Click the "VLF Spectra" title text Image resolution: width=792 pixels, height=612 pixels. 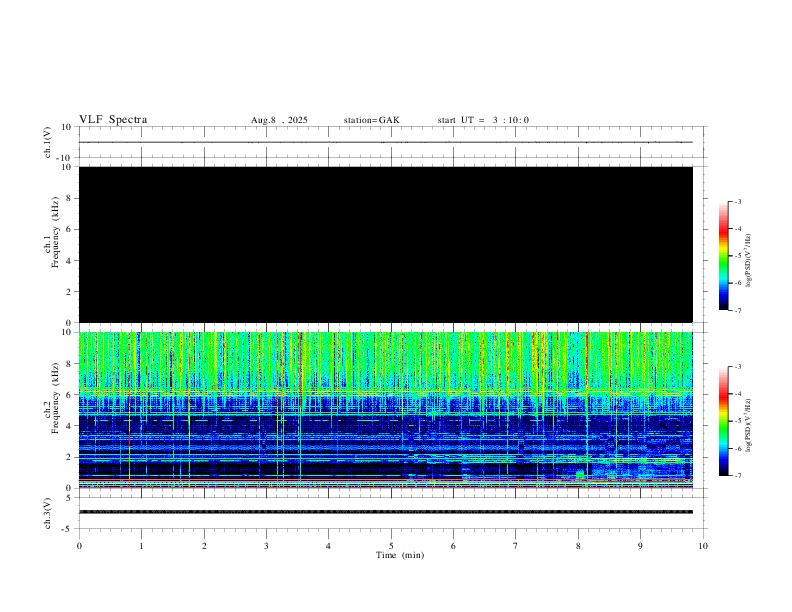tap(113, 120)
